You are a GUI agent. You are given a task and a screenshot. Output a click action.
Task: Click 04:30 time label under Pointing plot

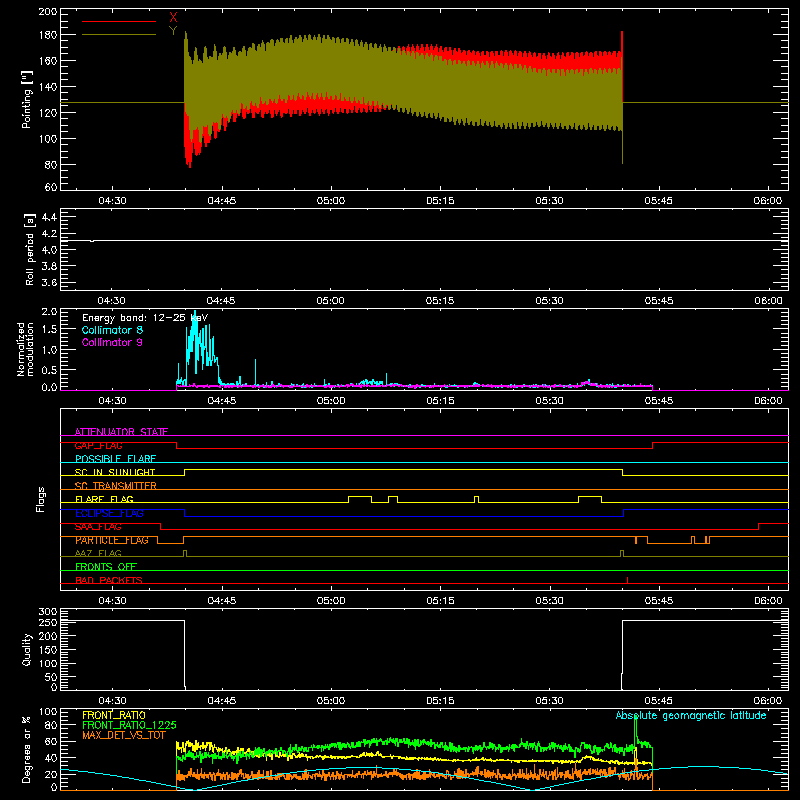coord(112,201)
